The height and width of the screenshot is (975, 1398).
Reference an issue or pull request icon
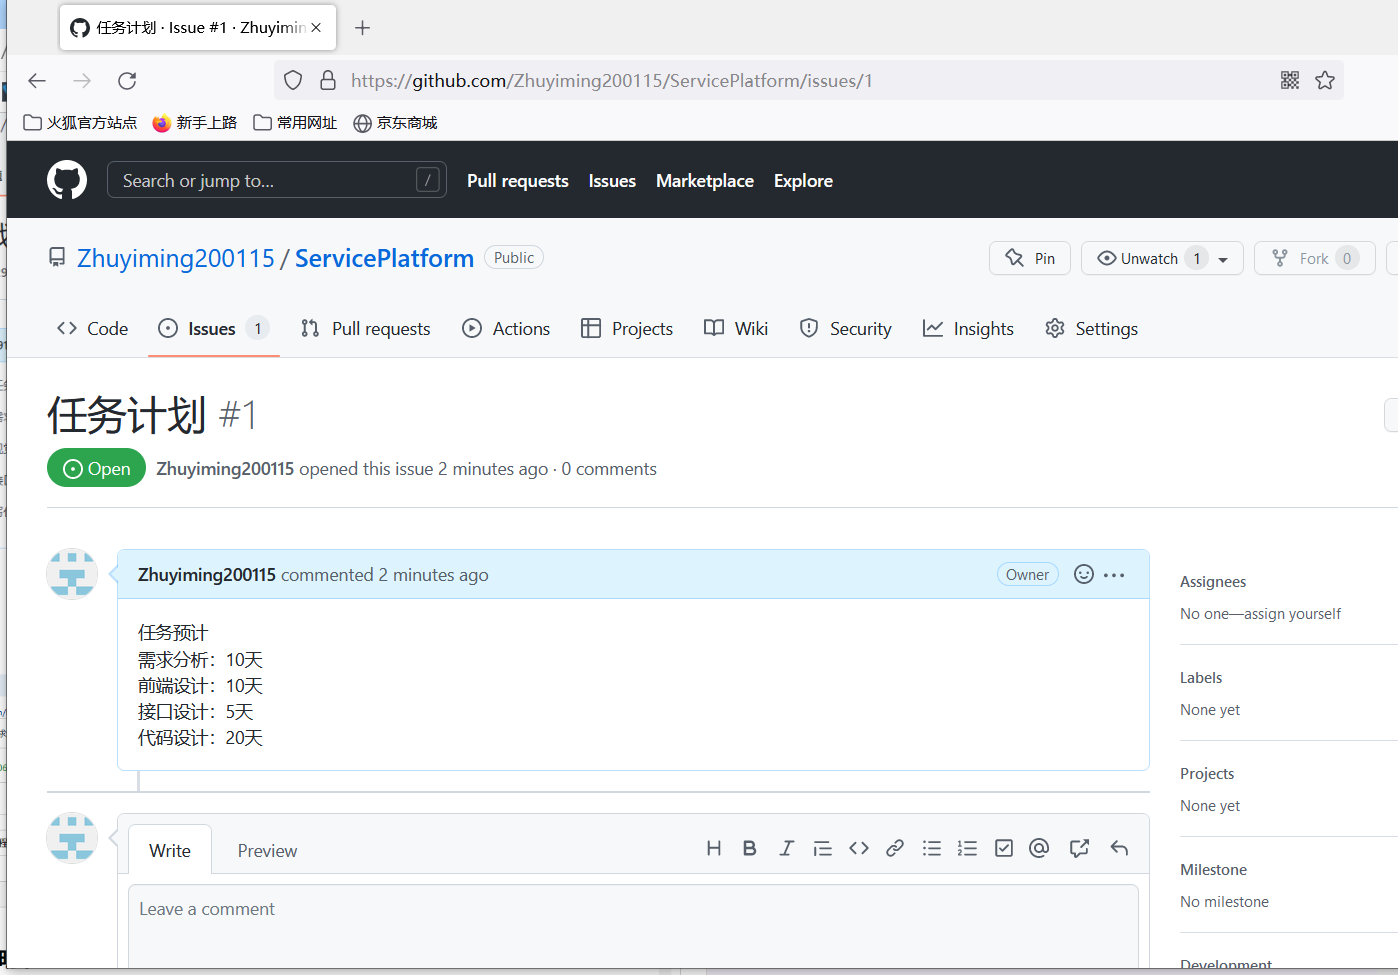pyautogui.click(x=1079, y=848)
